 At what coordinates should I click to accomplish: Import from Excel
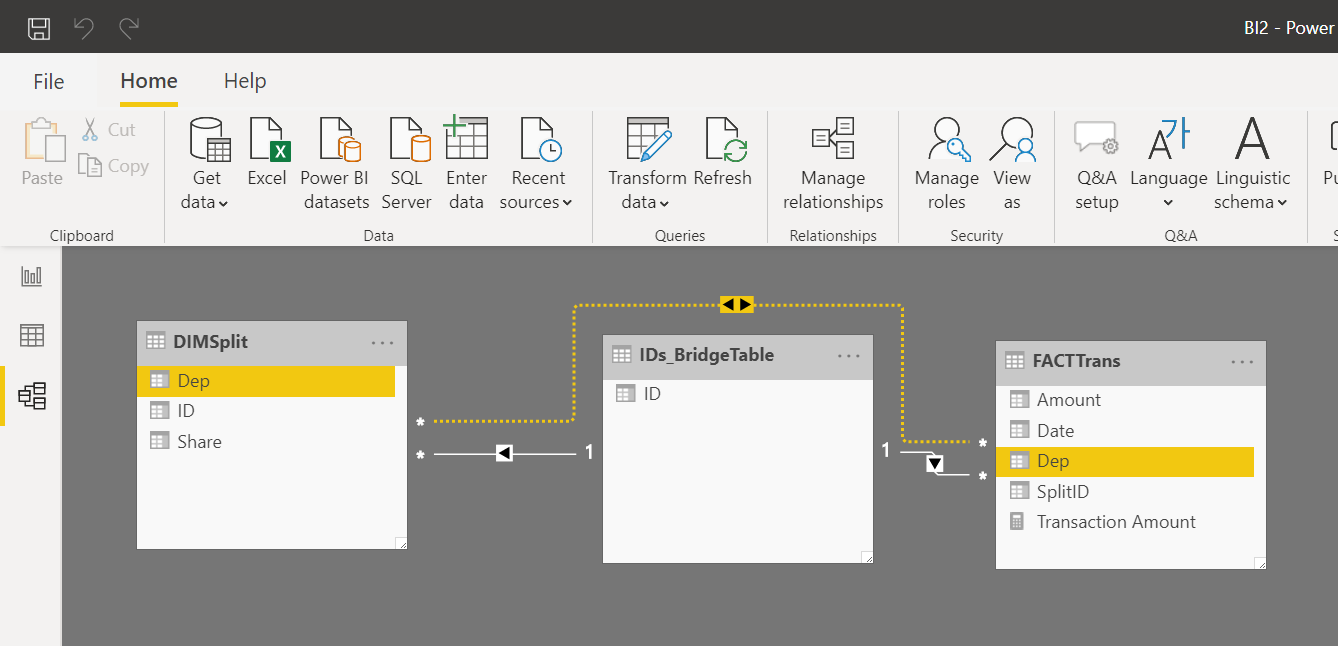click(267, 152)
